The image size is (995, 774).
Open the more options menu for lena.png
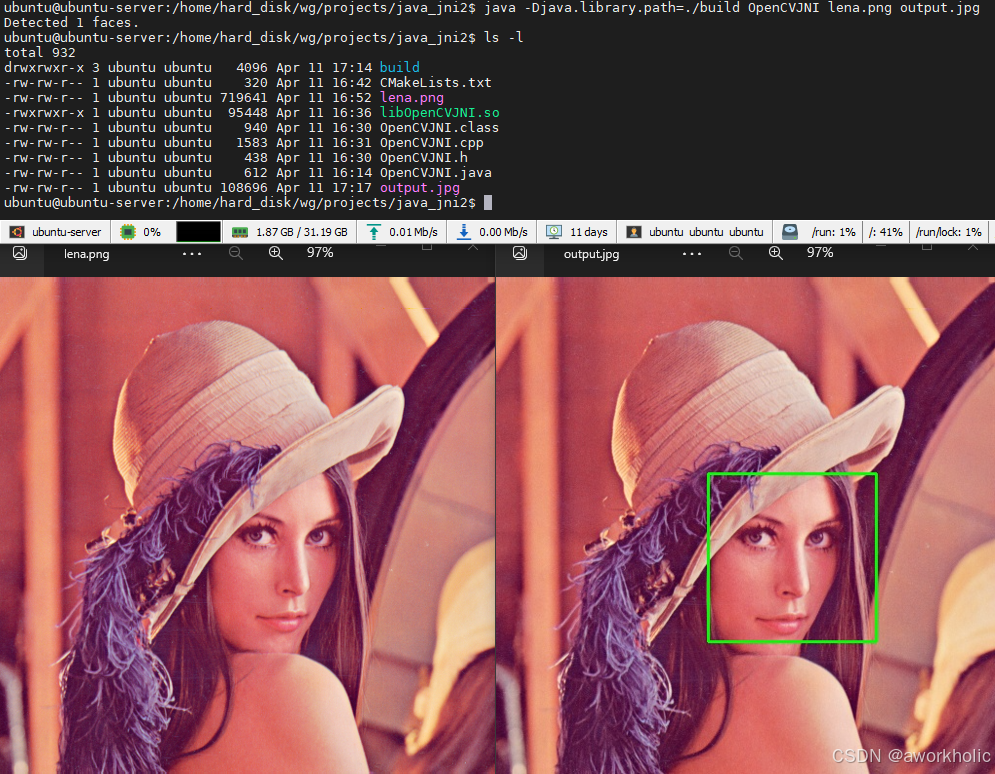click(192, 254)
